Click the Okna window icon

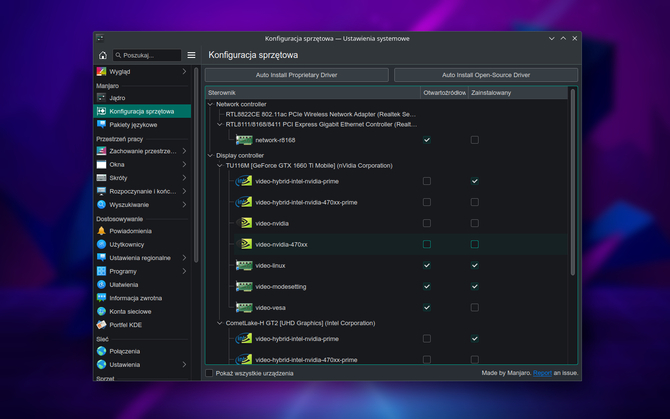pos(101,164)
